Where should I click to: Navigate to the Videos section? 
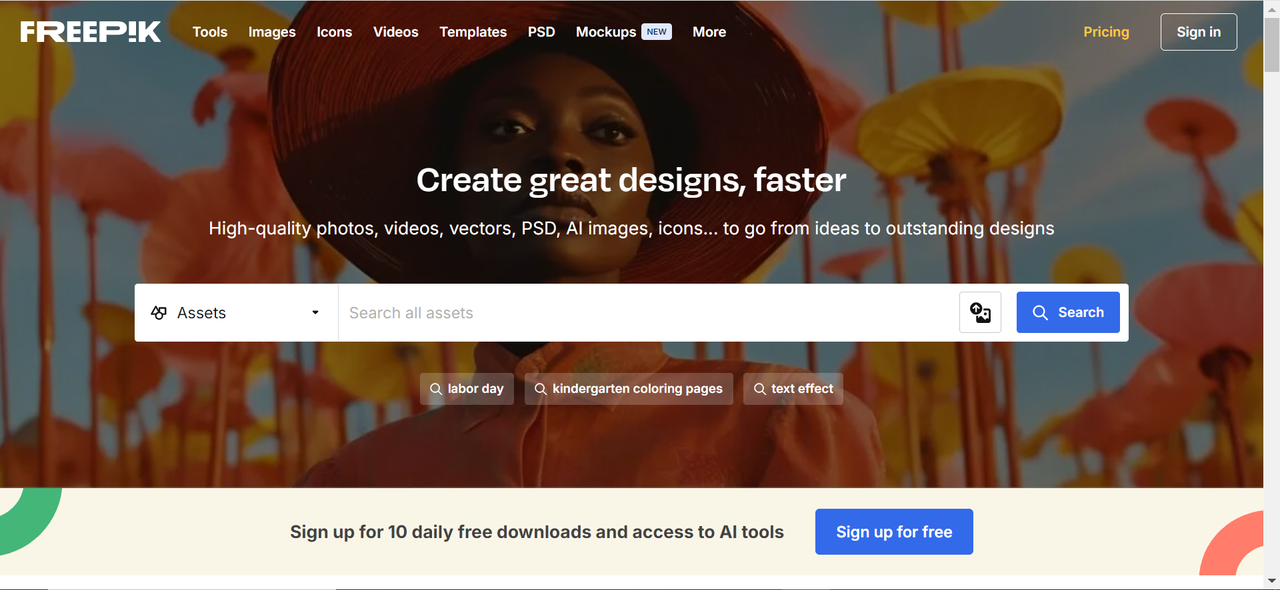pos(396,32)
